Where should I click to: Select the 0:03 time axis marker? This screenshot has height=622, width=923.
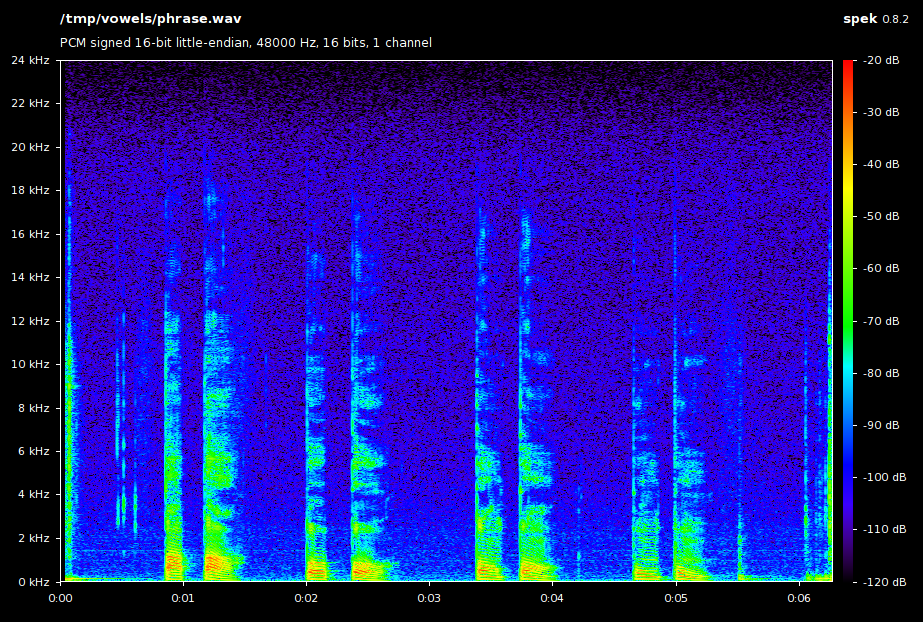tap(429, 598)
